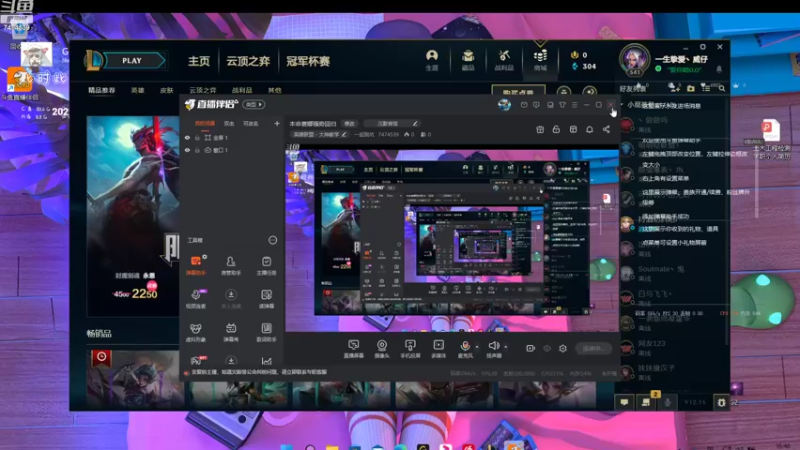Image resolution: width=800 pixels, height=450 pixels.
Task: Click the League summoner profile avatar
Action: click(634, 60)
